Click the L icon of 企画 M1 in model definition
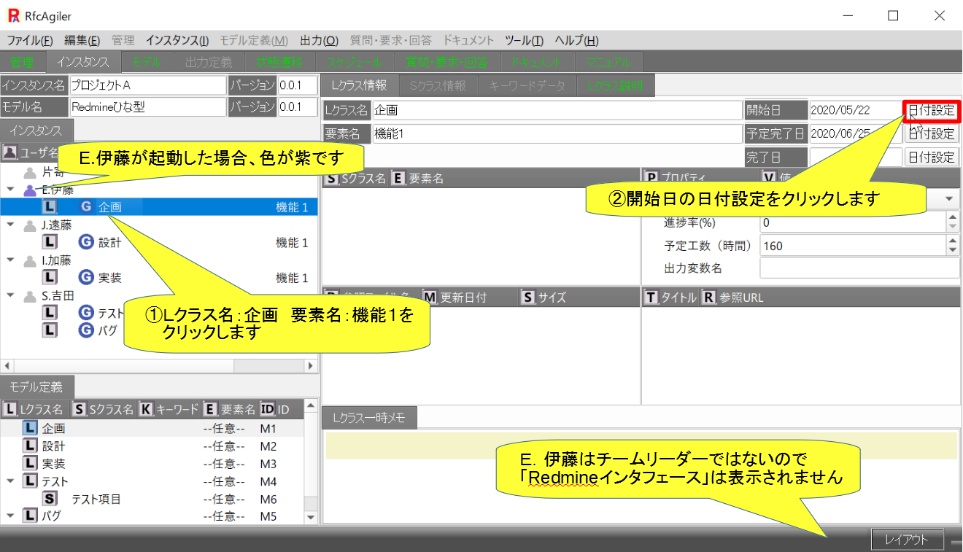Viewport: 963px width, 552px height. pyautogui.click(x=30, y=428)
